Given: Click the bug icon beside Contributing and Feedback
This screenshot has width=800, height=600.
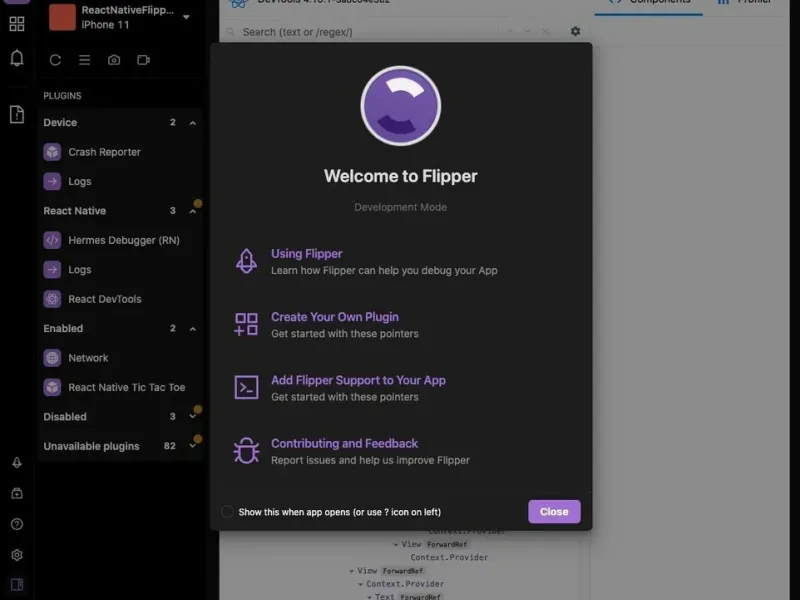Looking at the screenshot, I should click(246, 451).
